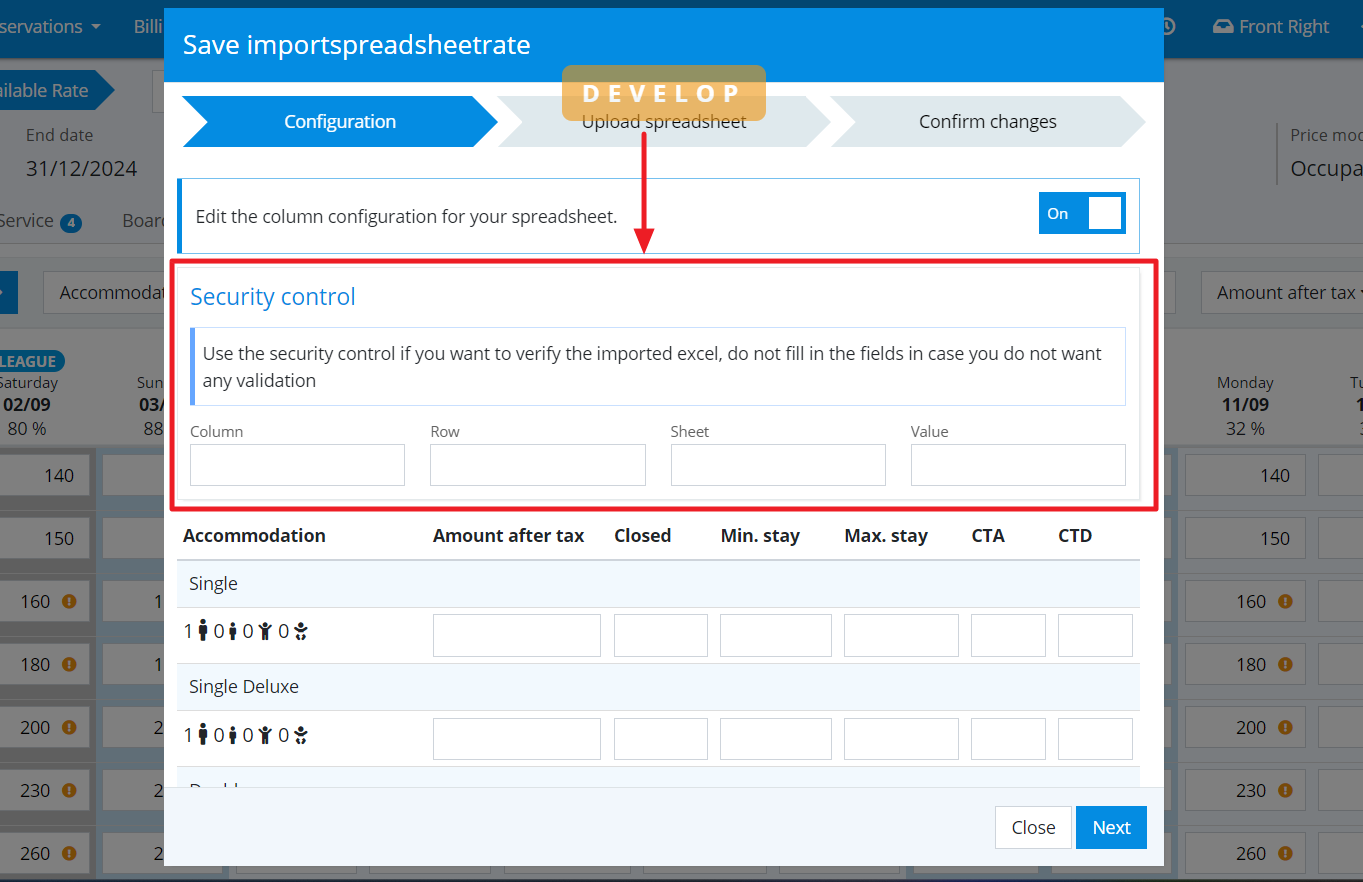Click Single's Amount after tax field
The height and width of the screenshot is (882, 1363).
516,636
